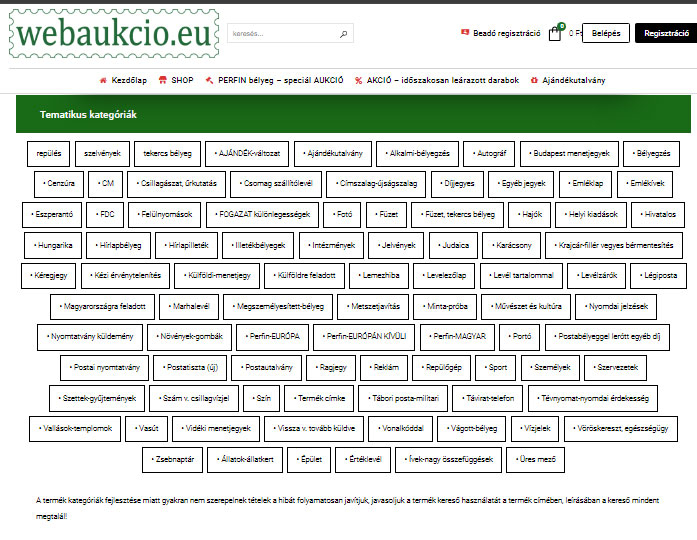
Task: Open the Eszperantó category
Action: (x=52, y=215)
